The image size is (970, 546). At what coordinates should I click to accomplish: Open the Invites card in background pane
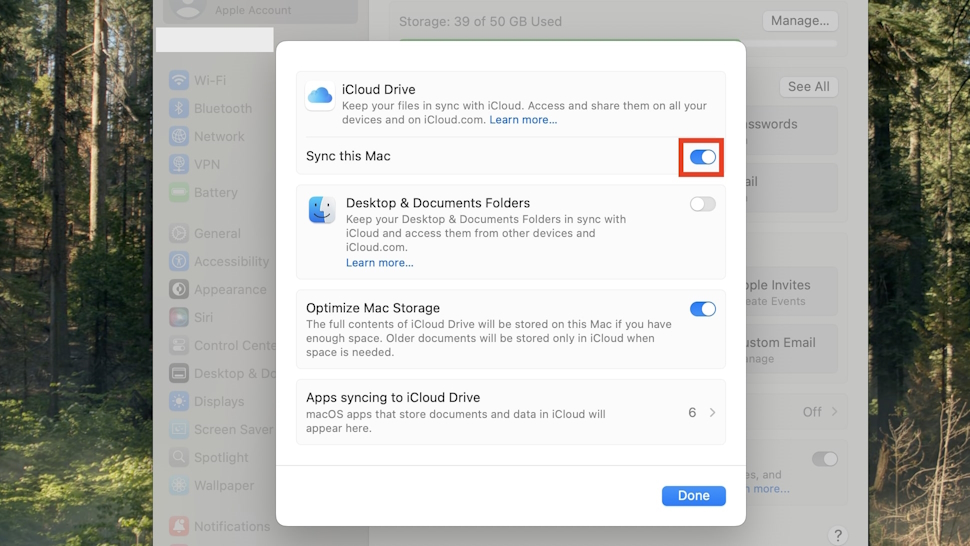click(792, 292)
